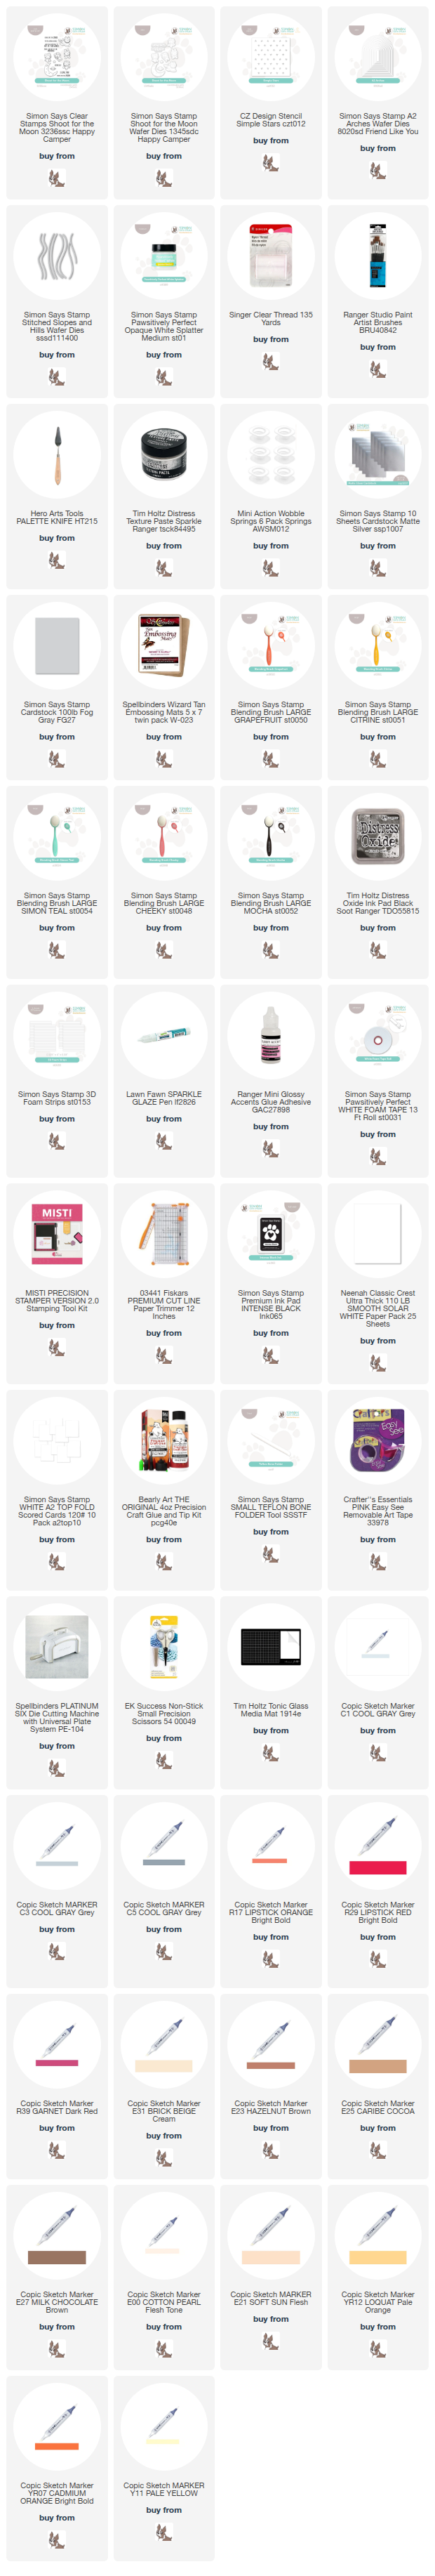Click the EK Success Non-Stick Scissors title

163,1714
